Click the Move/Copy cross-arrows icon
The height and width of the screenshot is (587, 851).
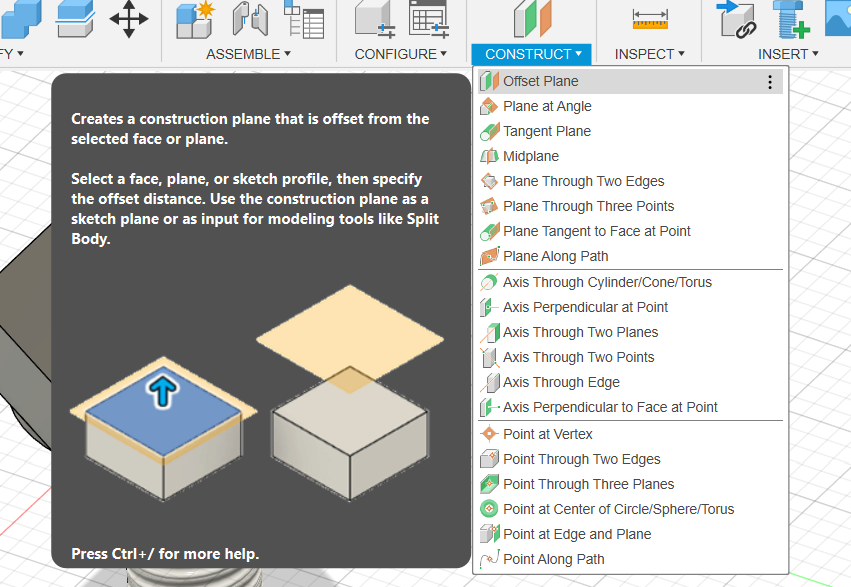coord(129,19)
